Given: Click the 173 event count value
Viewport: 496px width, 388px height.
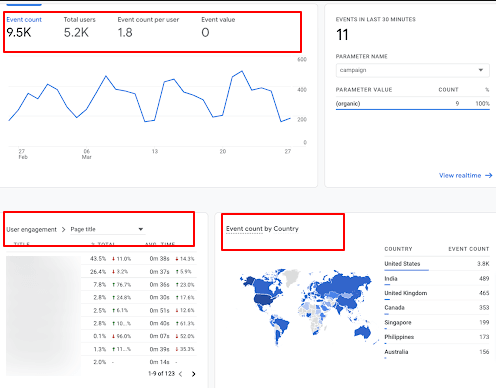Looking at the screenshot, I should click(484, 337).
